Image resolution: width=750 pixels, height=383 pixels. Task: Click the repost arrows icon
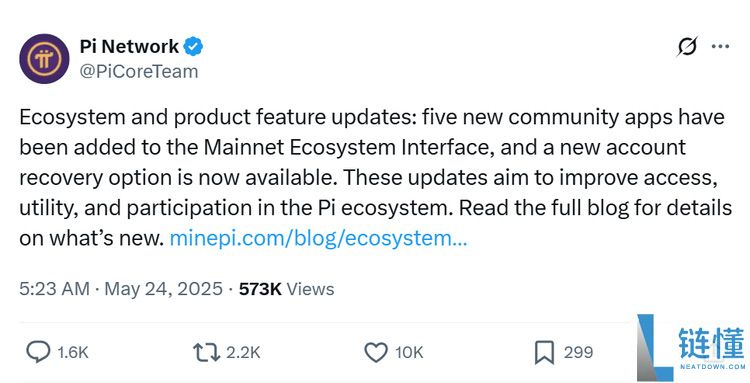(206, 352)
